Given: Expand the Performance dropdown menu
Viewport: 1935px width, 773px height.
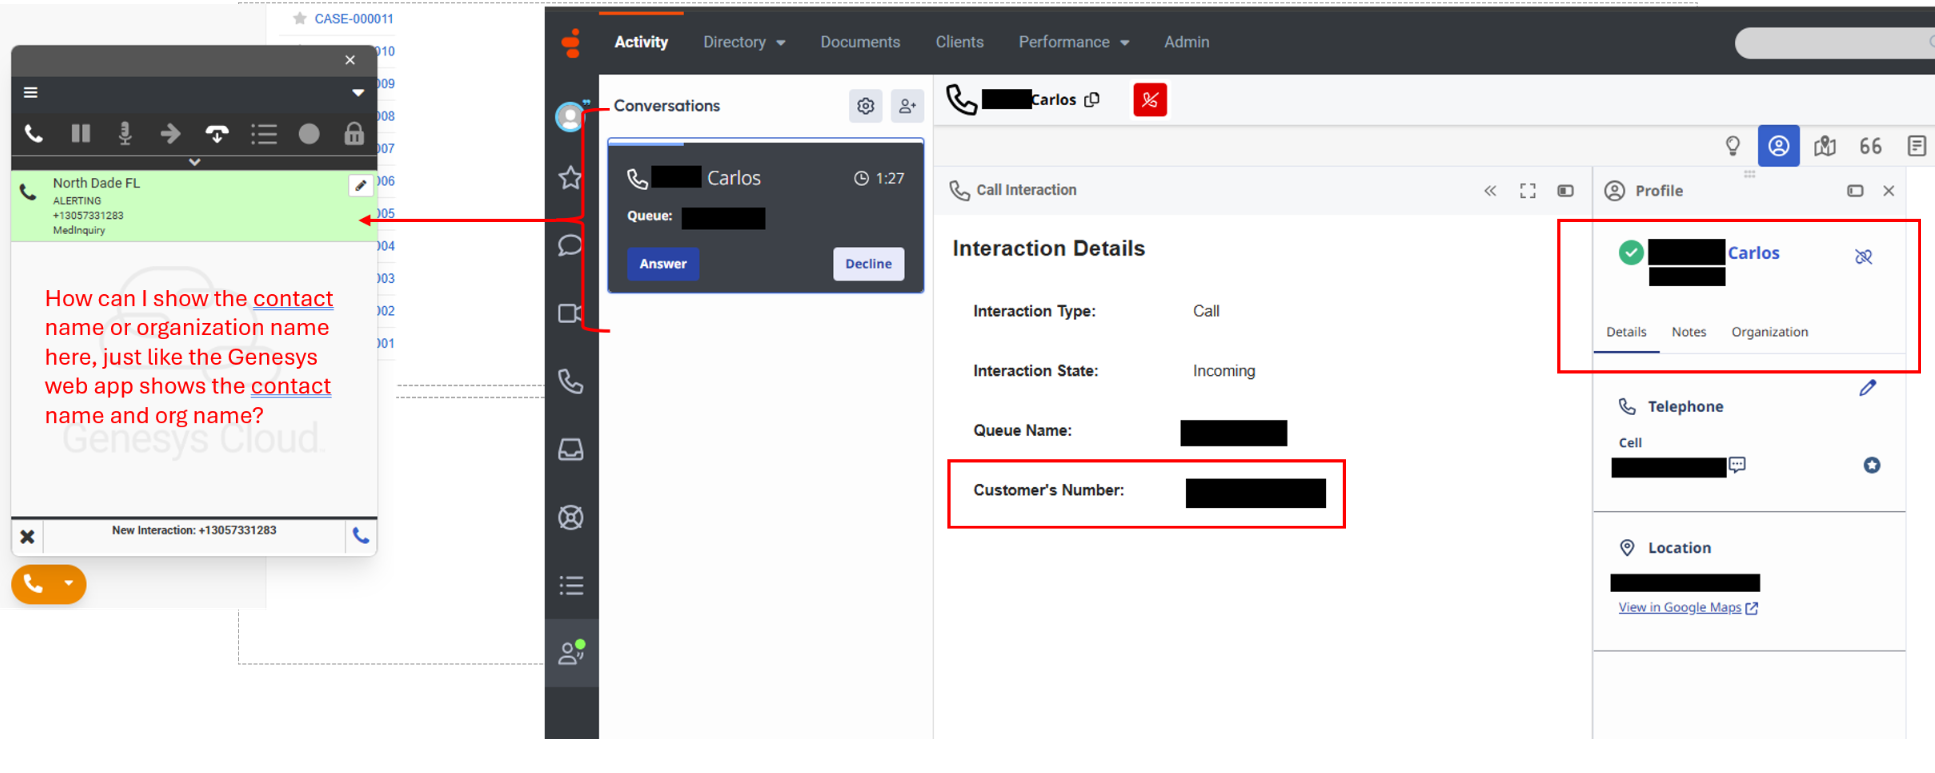Looking at the screenshot, I should pyautogui.click(x=1073, y=42).
